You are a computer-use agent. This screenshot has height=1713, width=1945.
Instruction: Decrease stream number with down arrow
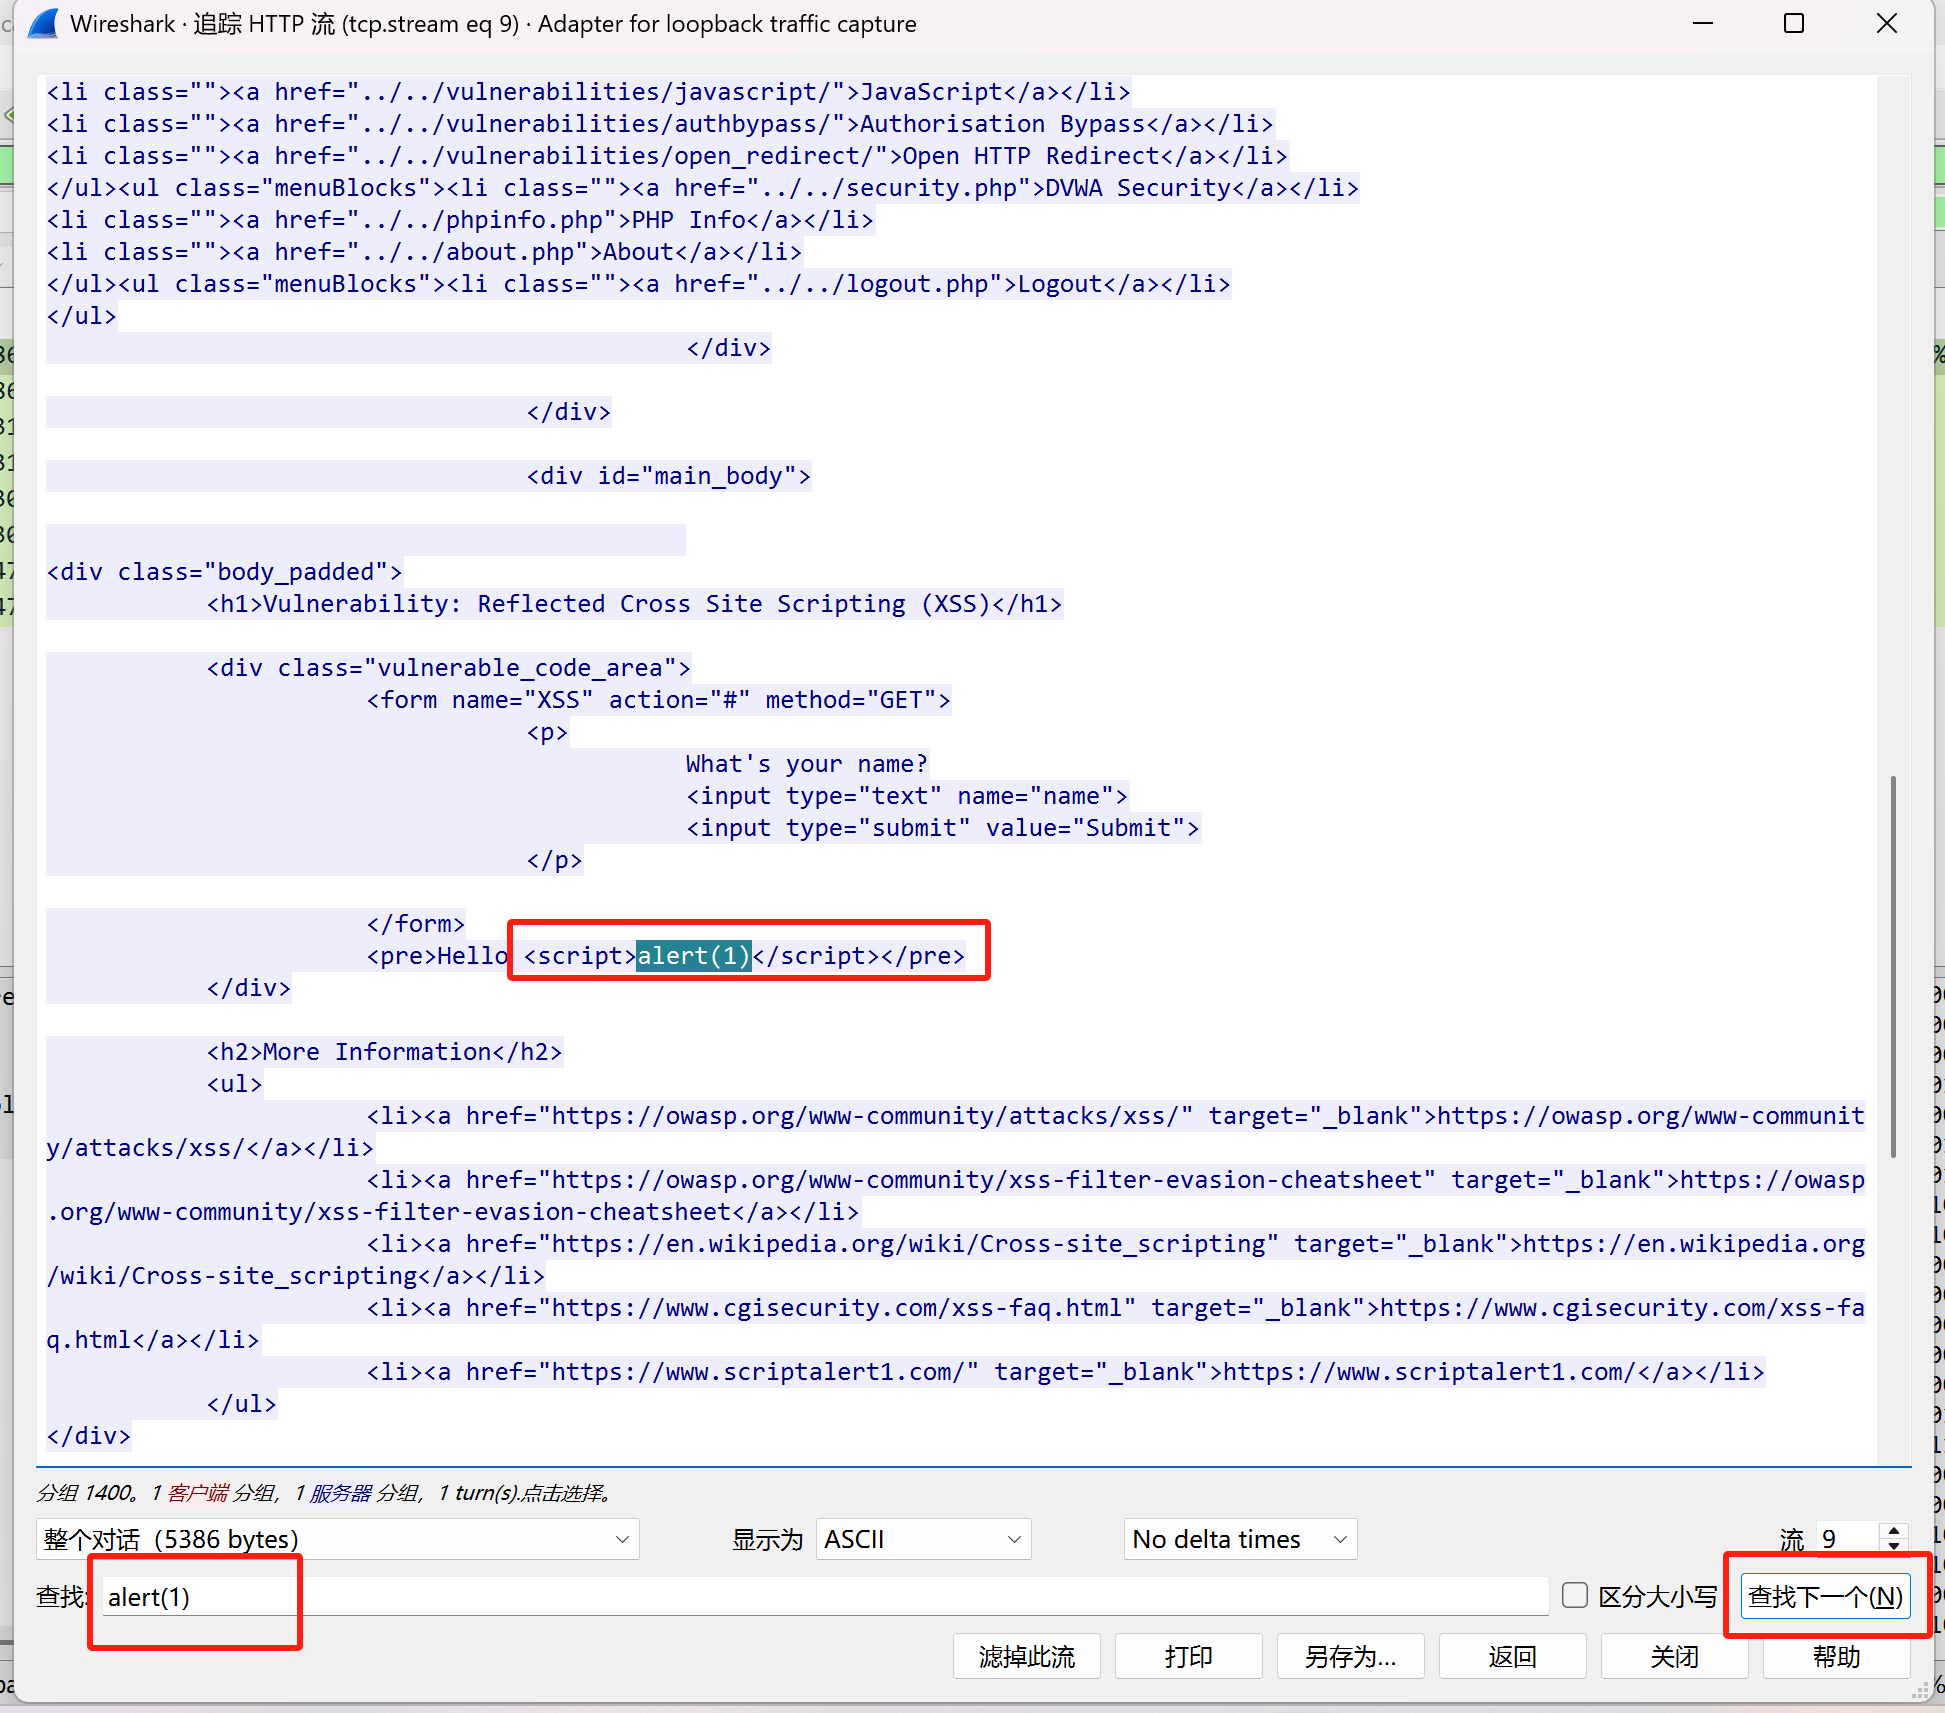tap(1894, 1546)
